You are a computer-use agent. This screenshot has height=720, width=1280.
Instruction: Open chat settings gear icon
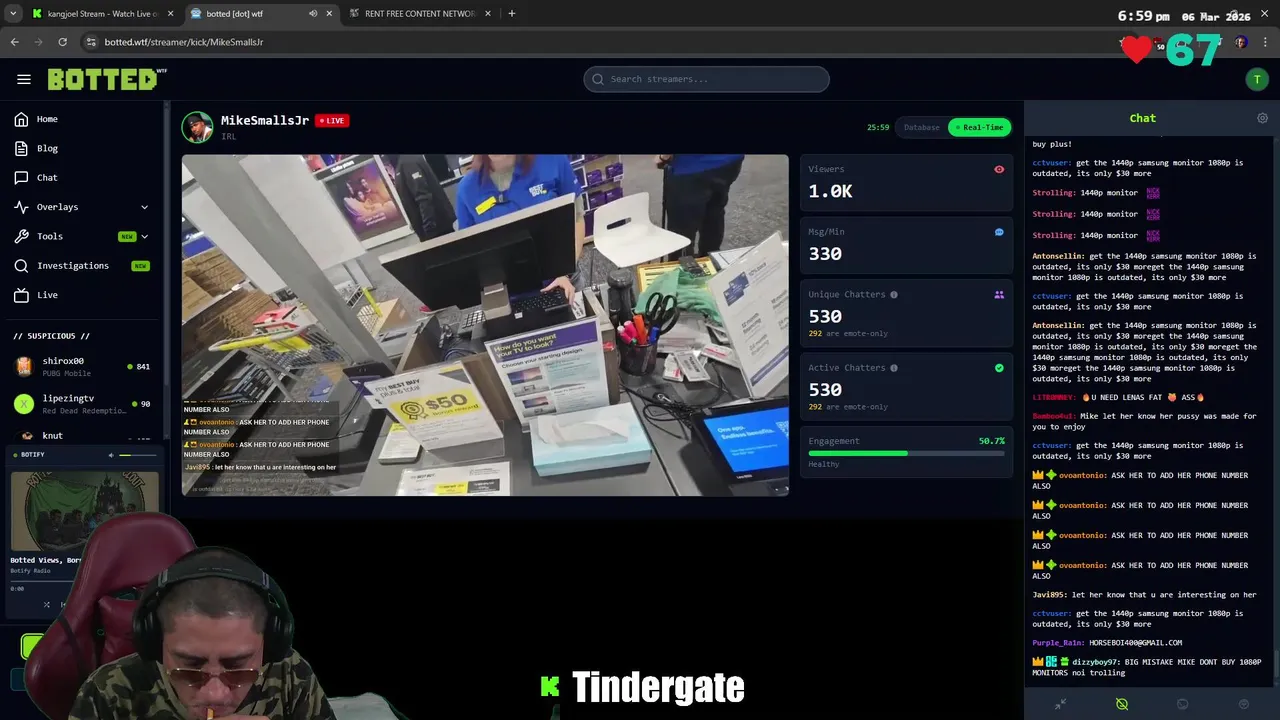pos(1262,118)
